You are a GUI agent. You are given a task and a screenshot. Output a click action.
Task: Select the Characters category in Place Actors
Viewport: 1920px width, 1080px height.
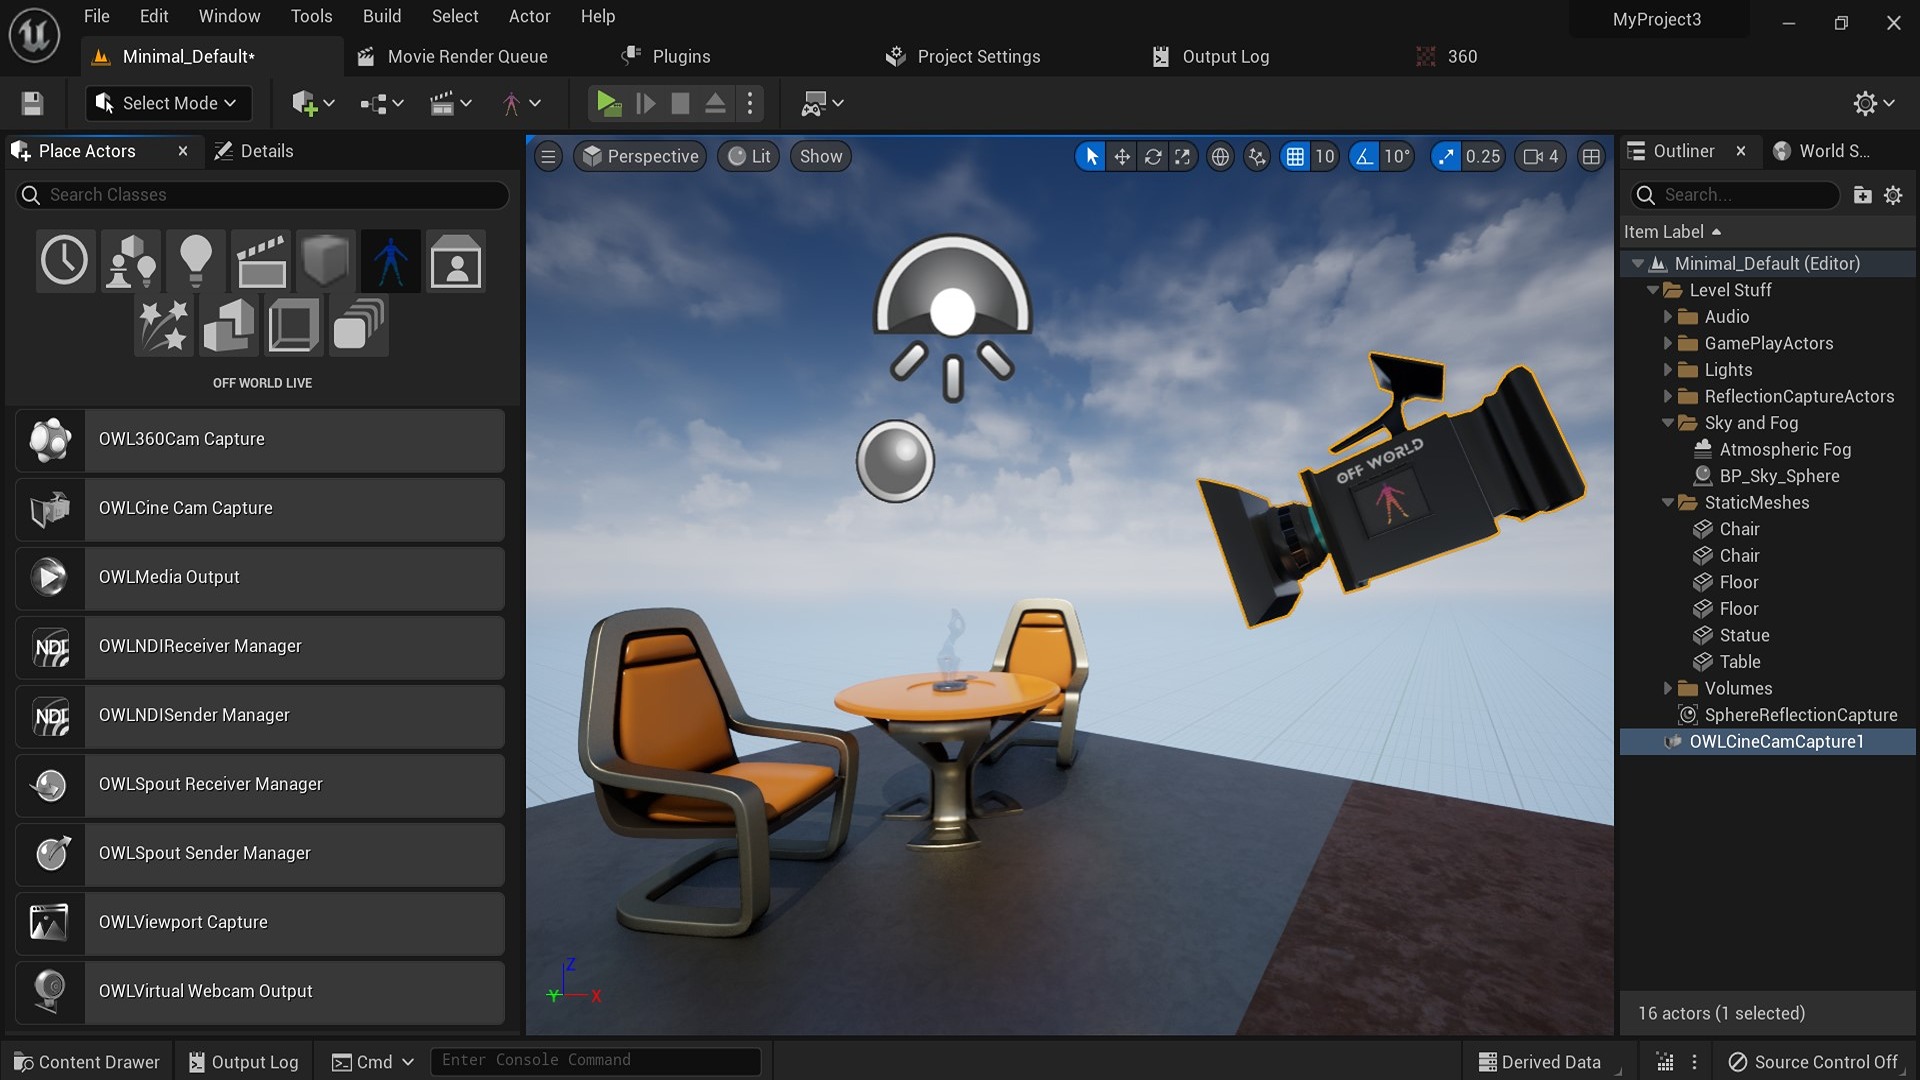[390, 260]
